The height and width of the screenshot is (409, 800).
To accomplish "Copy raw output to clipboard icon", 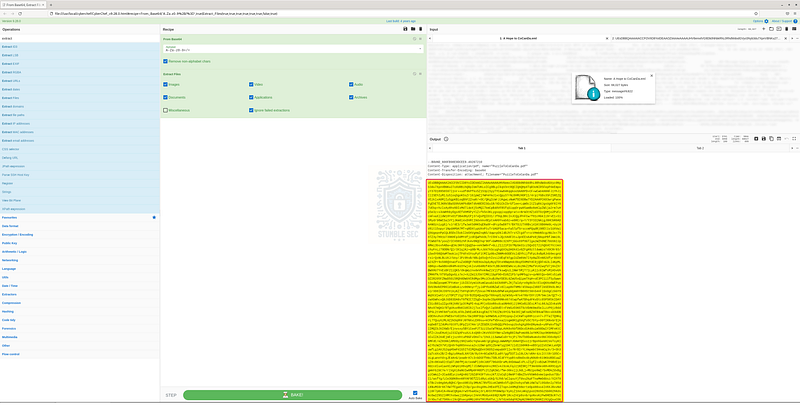I will (x=771, y=139).
